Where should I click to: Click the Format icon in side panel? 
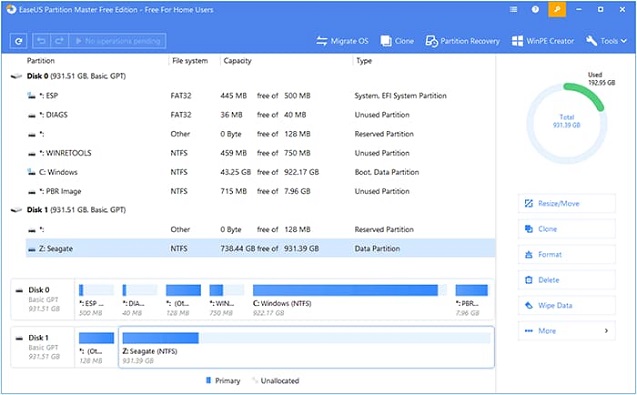[x=529, y=254]
